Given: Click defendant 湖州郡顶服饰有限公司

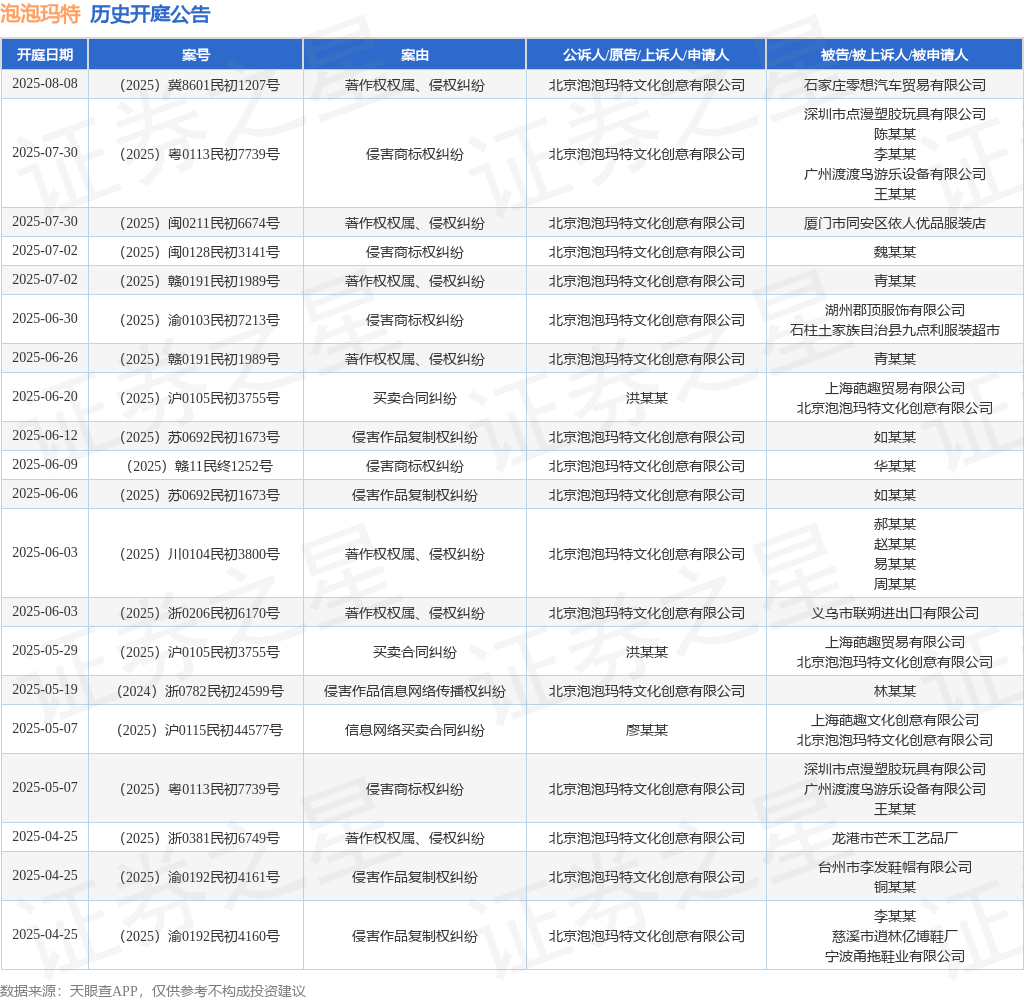Looking at the screenshot, I should [895, 310].
